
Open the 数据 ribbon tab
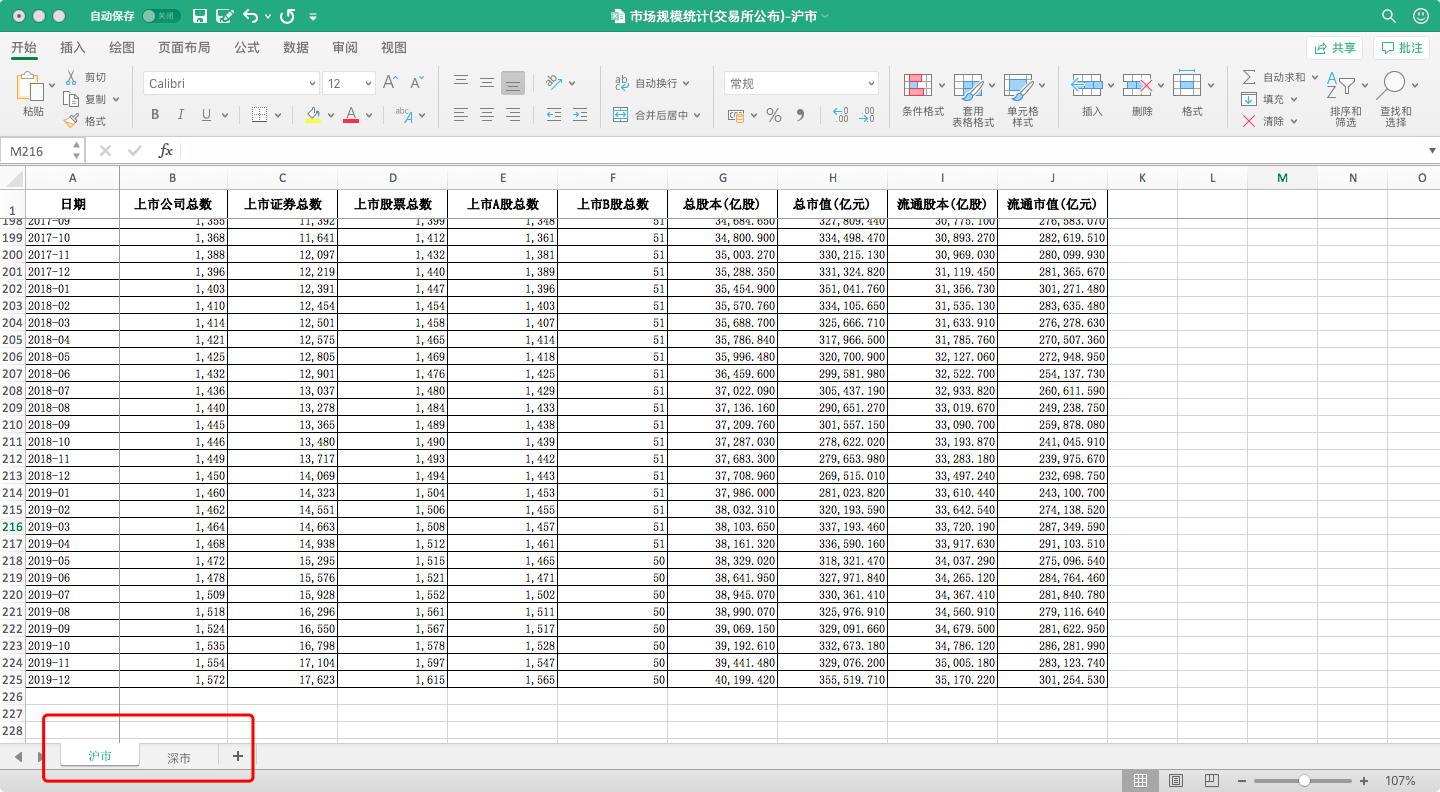295,47
